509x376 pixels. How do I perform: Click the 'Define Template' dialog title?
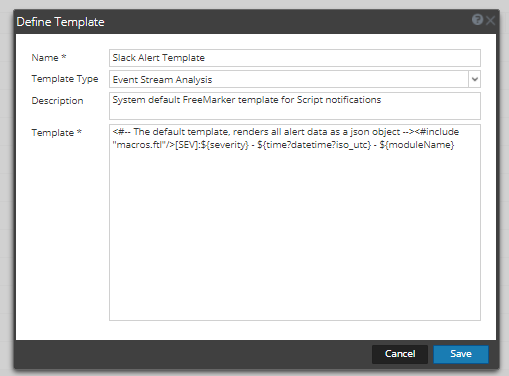(60, 22)
